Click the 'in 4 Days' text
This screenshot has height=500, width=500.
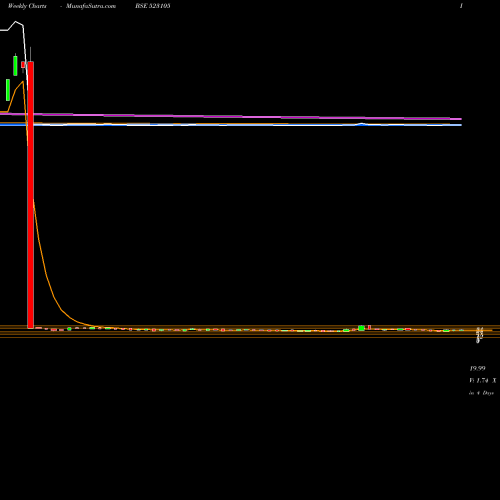481,393
